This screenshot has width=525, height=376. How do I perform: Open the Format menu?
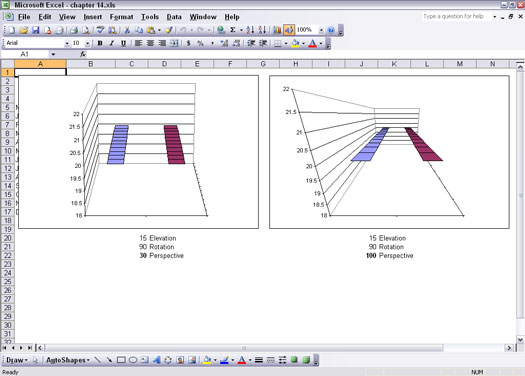click(x=121, y=17)
